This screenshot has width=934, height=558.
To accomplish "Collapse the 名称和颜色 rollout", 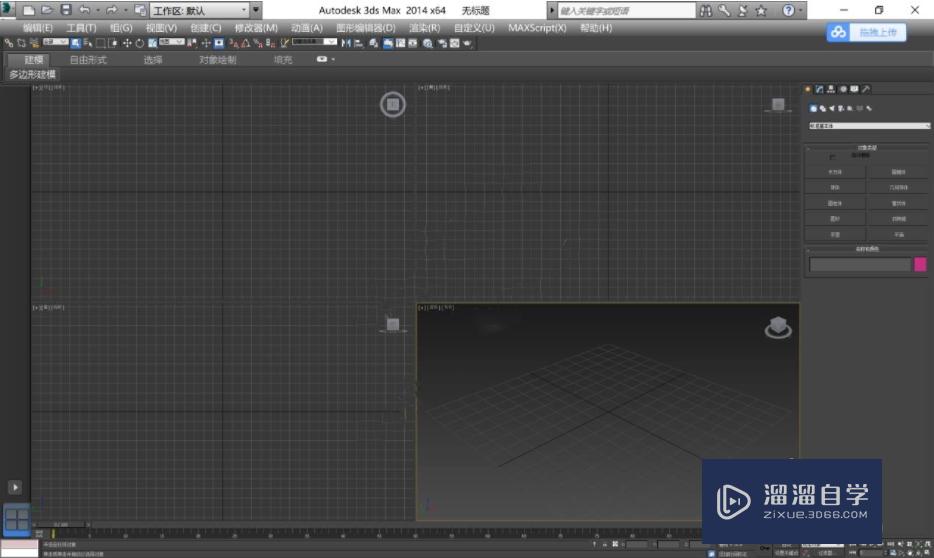I will 867,249.
